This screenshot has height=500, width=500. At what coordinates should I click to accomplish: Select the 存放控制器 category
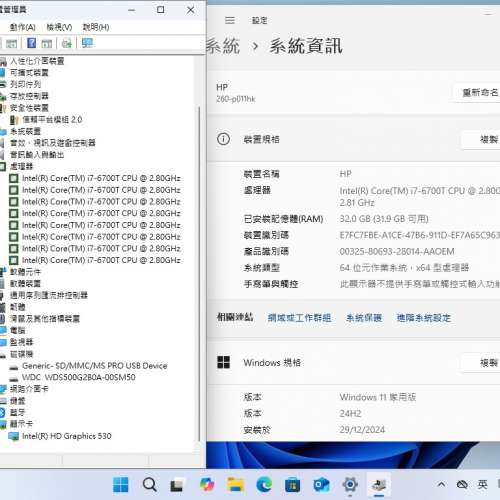(x=29, y=96)
